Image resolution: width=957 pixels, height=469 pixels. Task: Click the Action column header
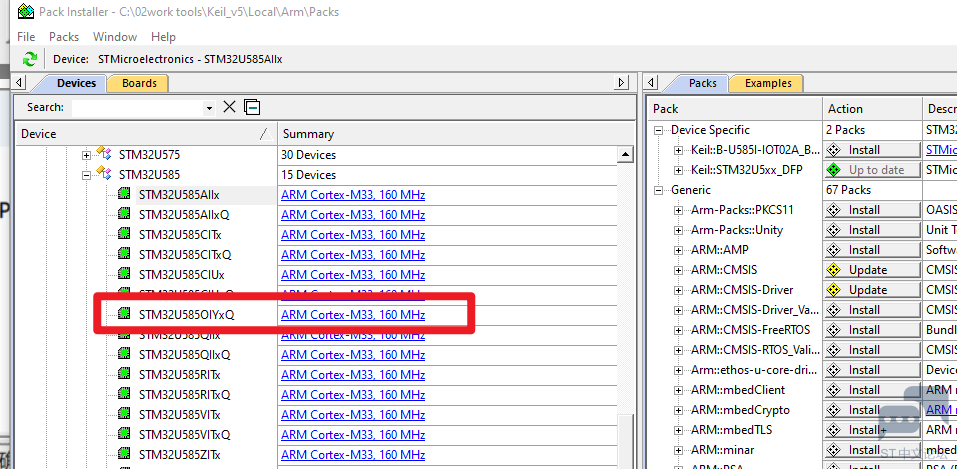click(872, 109)
